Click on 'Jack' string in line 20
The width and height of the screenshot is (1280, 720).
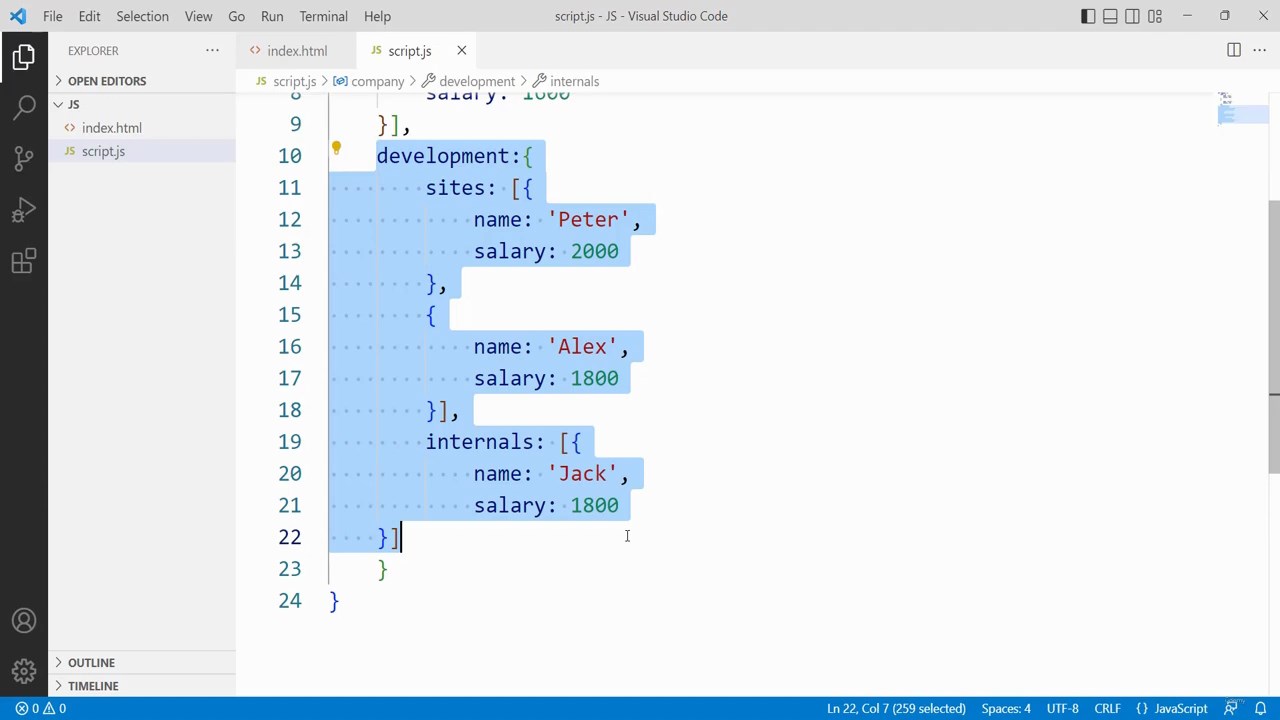pyautogui.click(x=582, y=474)
